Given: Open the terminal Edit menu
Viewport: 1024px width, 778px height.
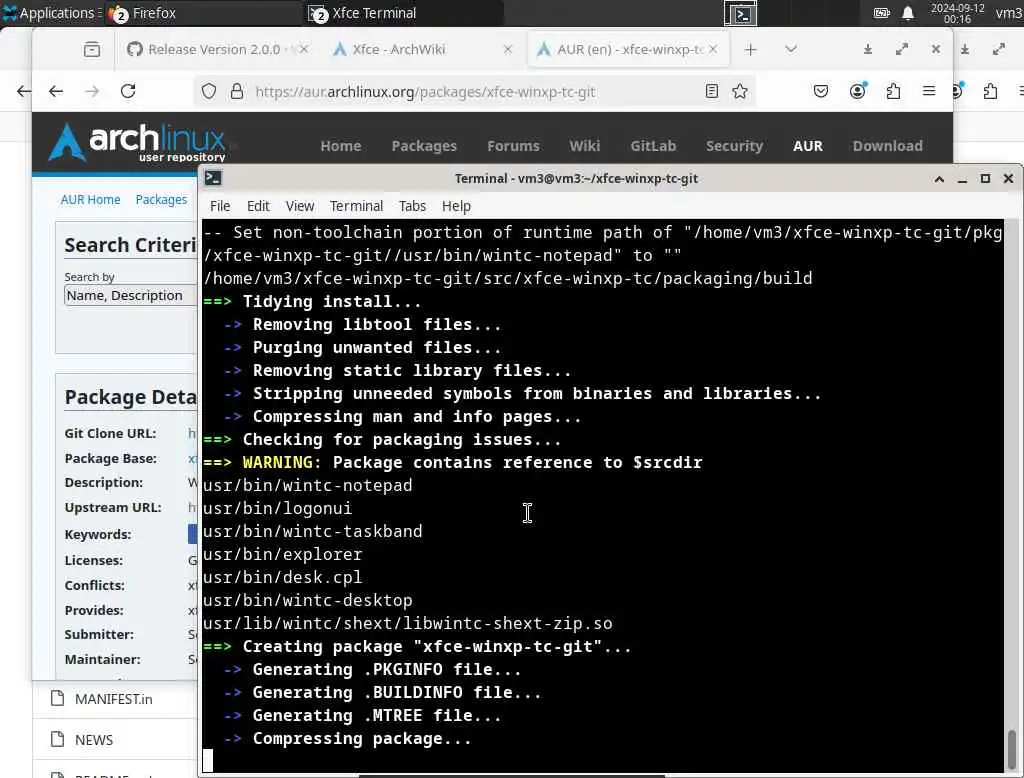Looking at the screenshot, I should pos(258,206).
